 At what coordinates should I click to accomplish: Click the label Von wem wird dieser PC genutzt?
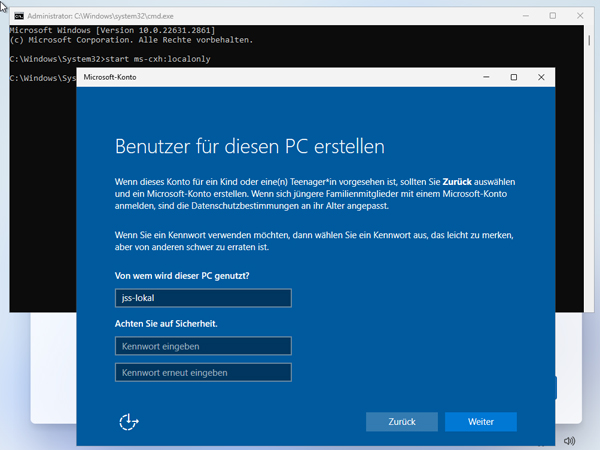coord(182,276)
